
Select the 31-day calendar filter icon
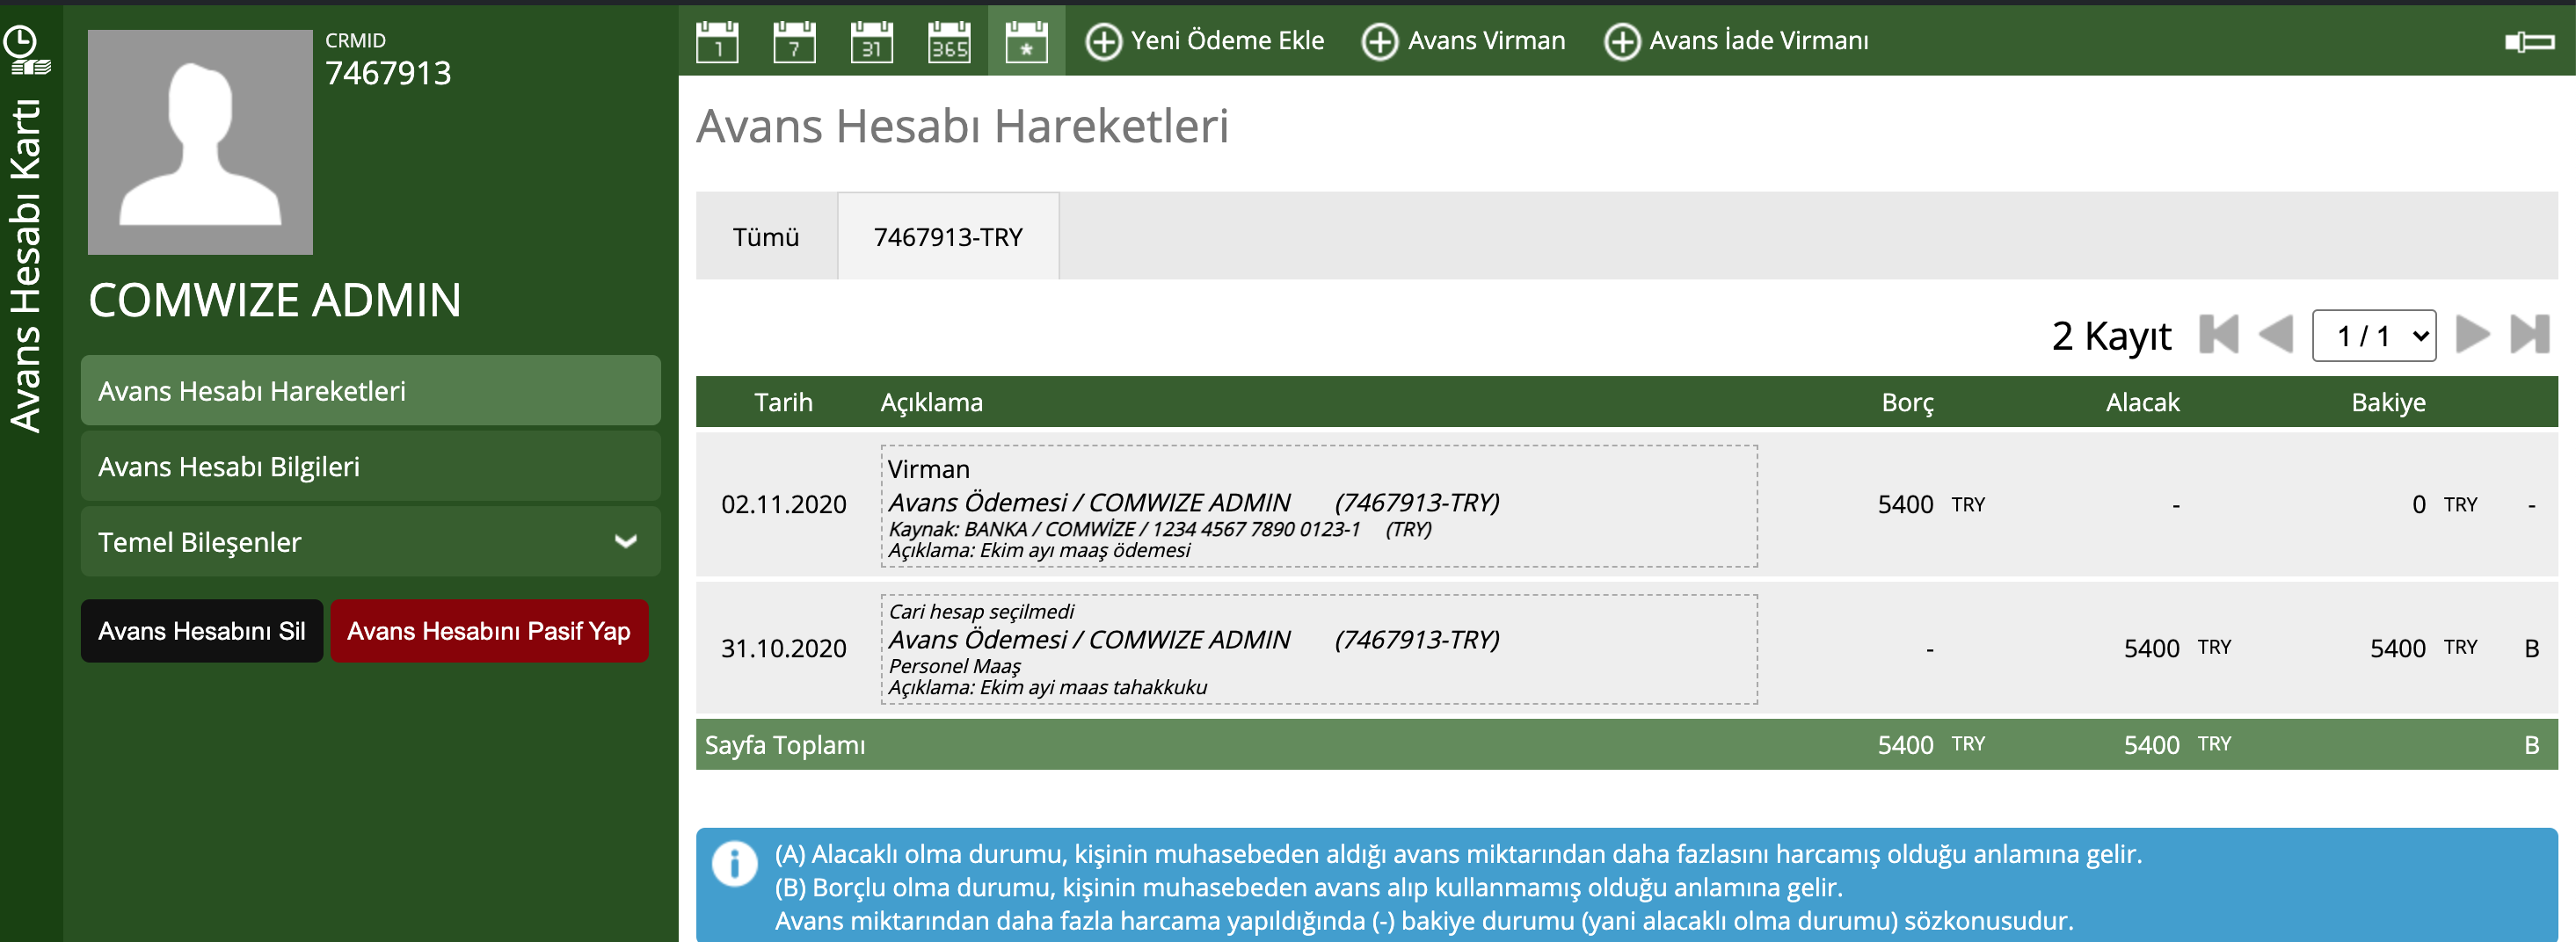[872, 41]
